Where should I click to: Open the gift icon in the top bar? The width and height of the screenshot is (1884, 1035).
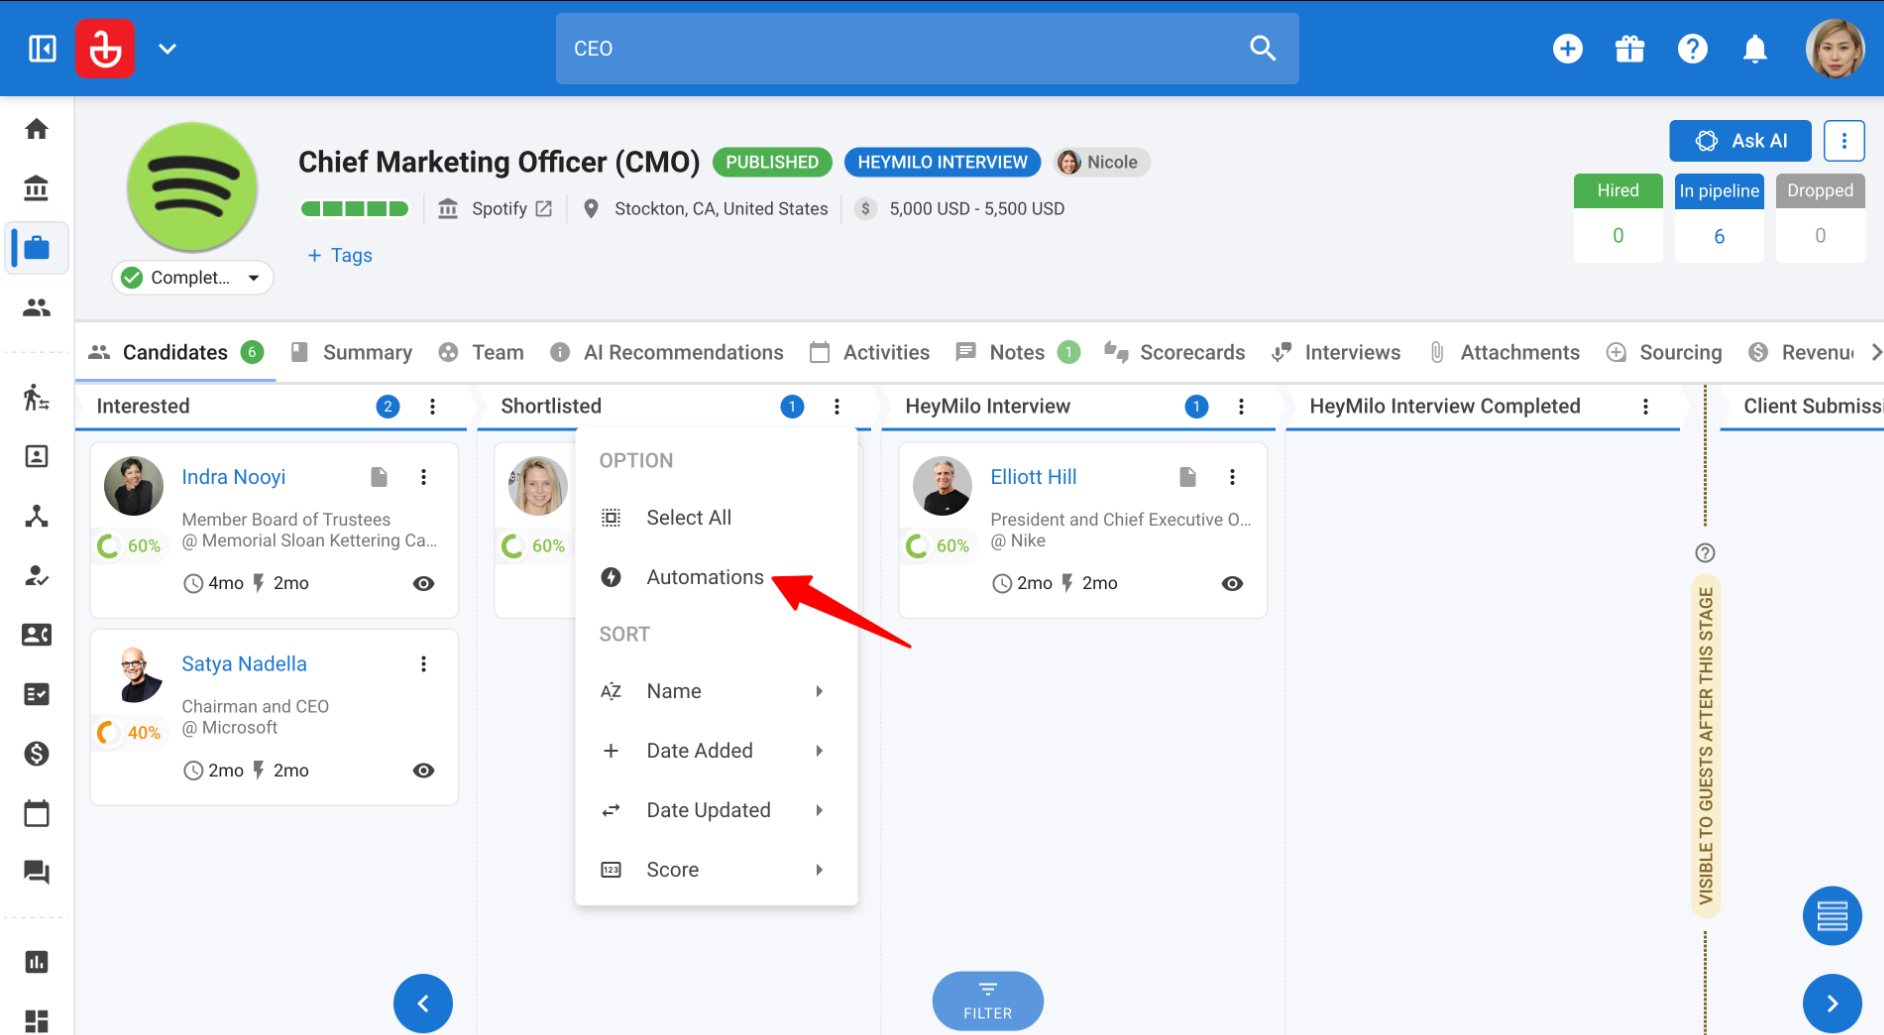pyautogui.click(x=1629, y=48)
